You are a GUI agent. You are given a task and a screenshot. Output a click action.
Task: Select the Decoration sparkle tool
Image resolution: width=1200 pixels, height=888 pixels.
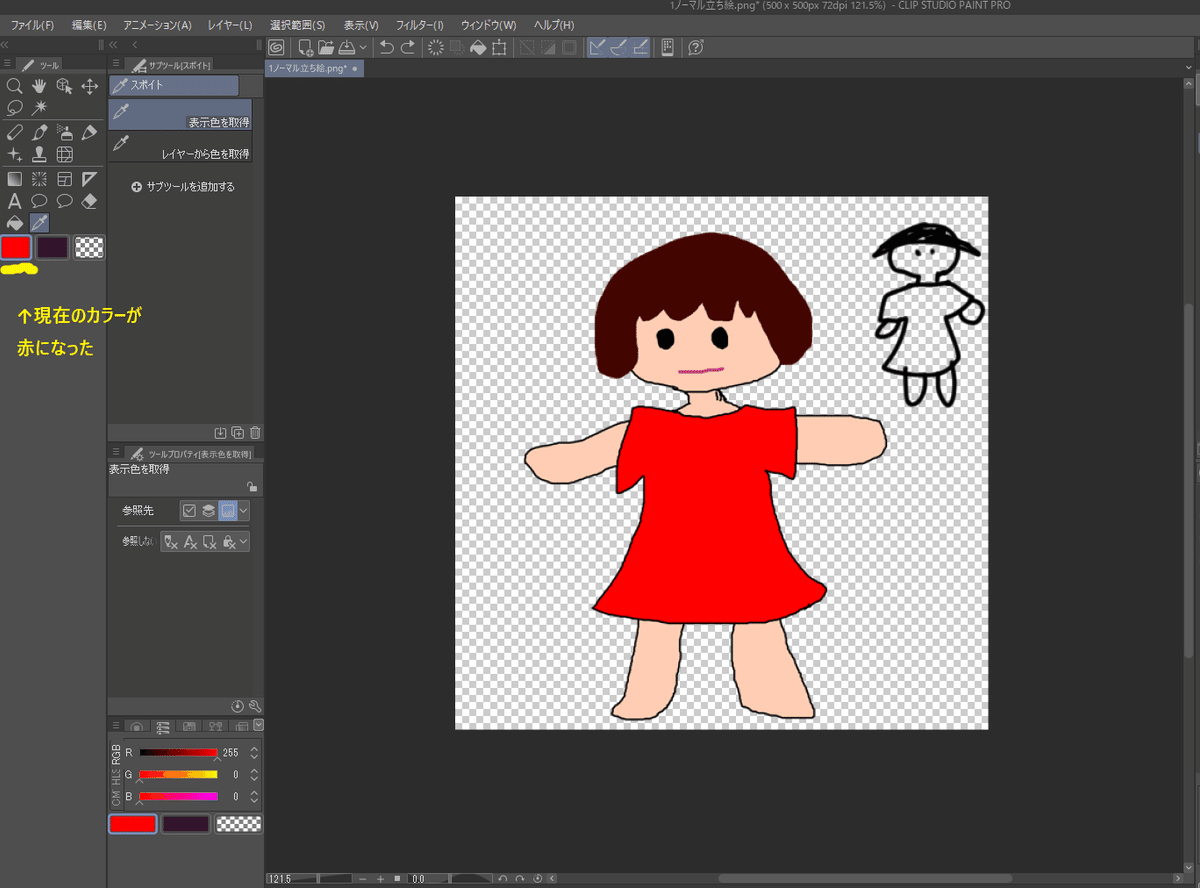coord(15,154)
